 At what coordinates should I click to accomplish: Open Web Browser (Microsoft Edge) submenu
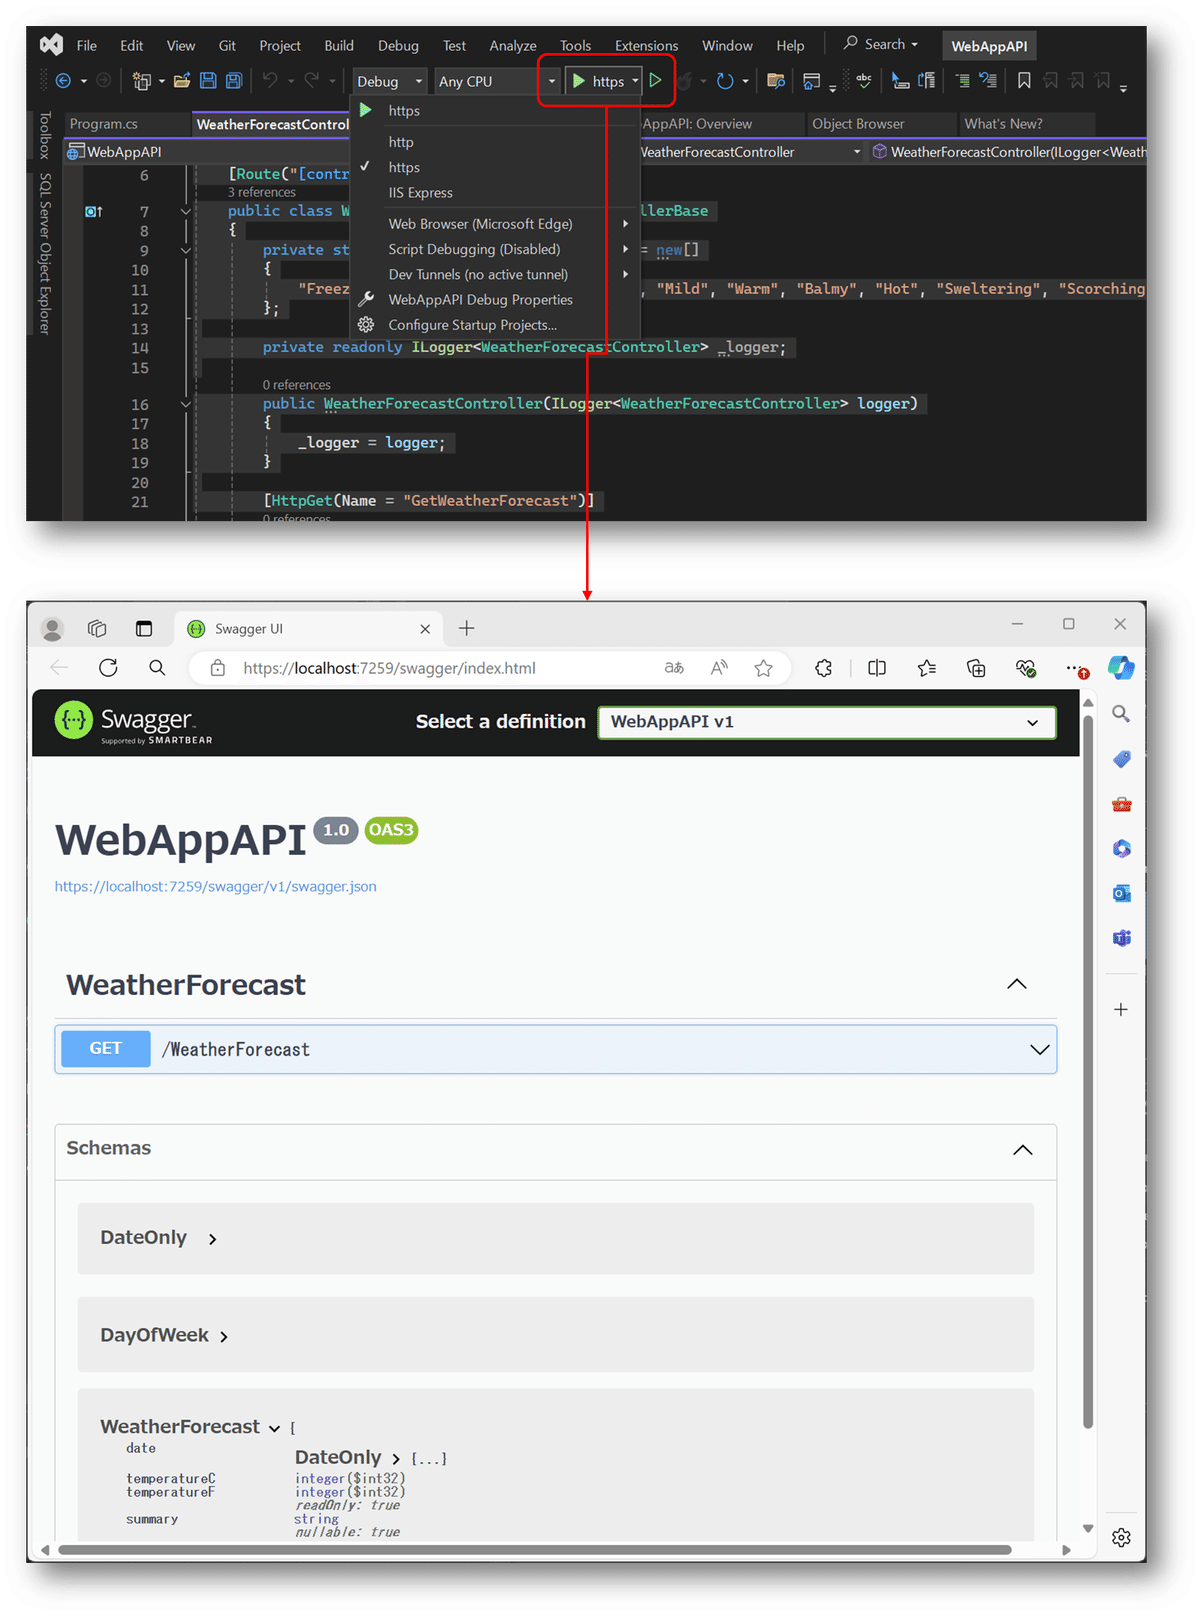tap(495, 224)
